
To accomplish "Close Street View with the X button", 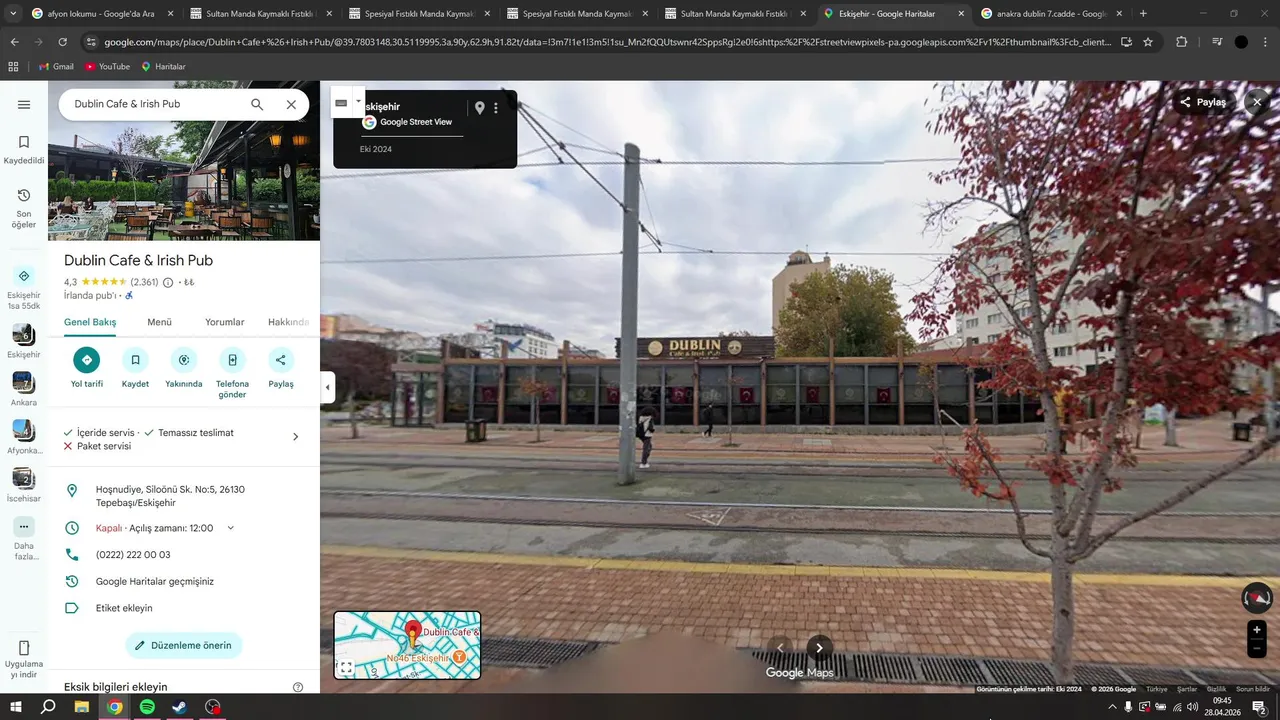I will point(1257,102).
